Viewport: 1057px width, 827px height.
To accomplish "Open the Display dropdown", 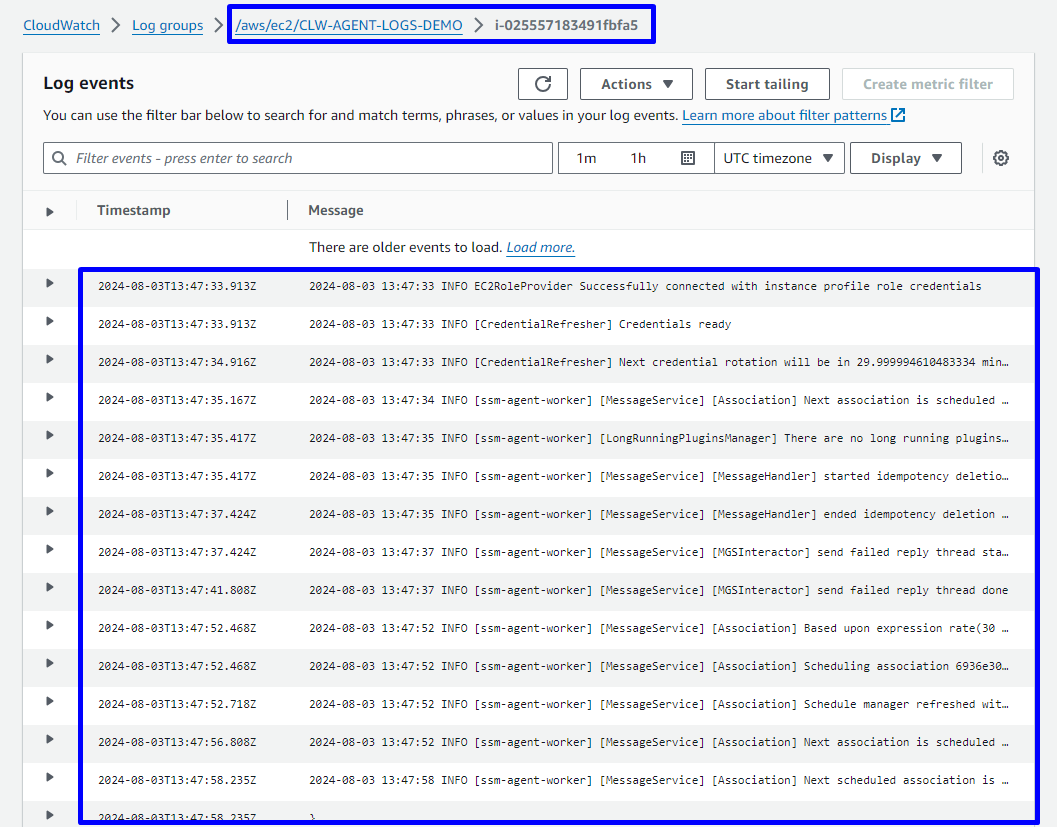I will (906, 158).
